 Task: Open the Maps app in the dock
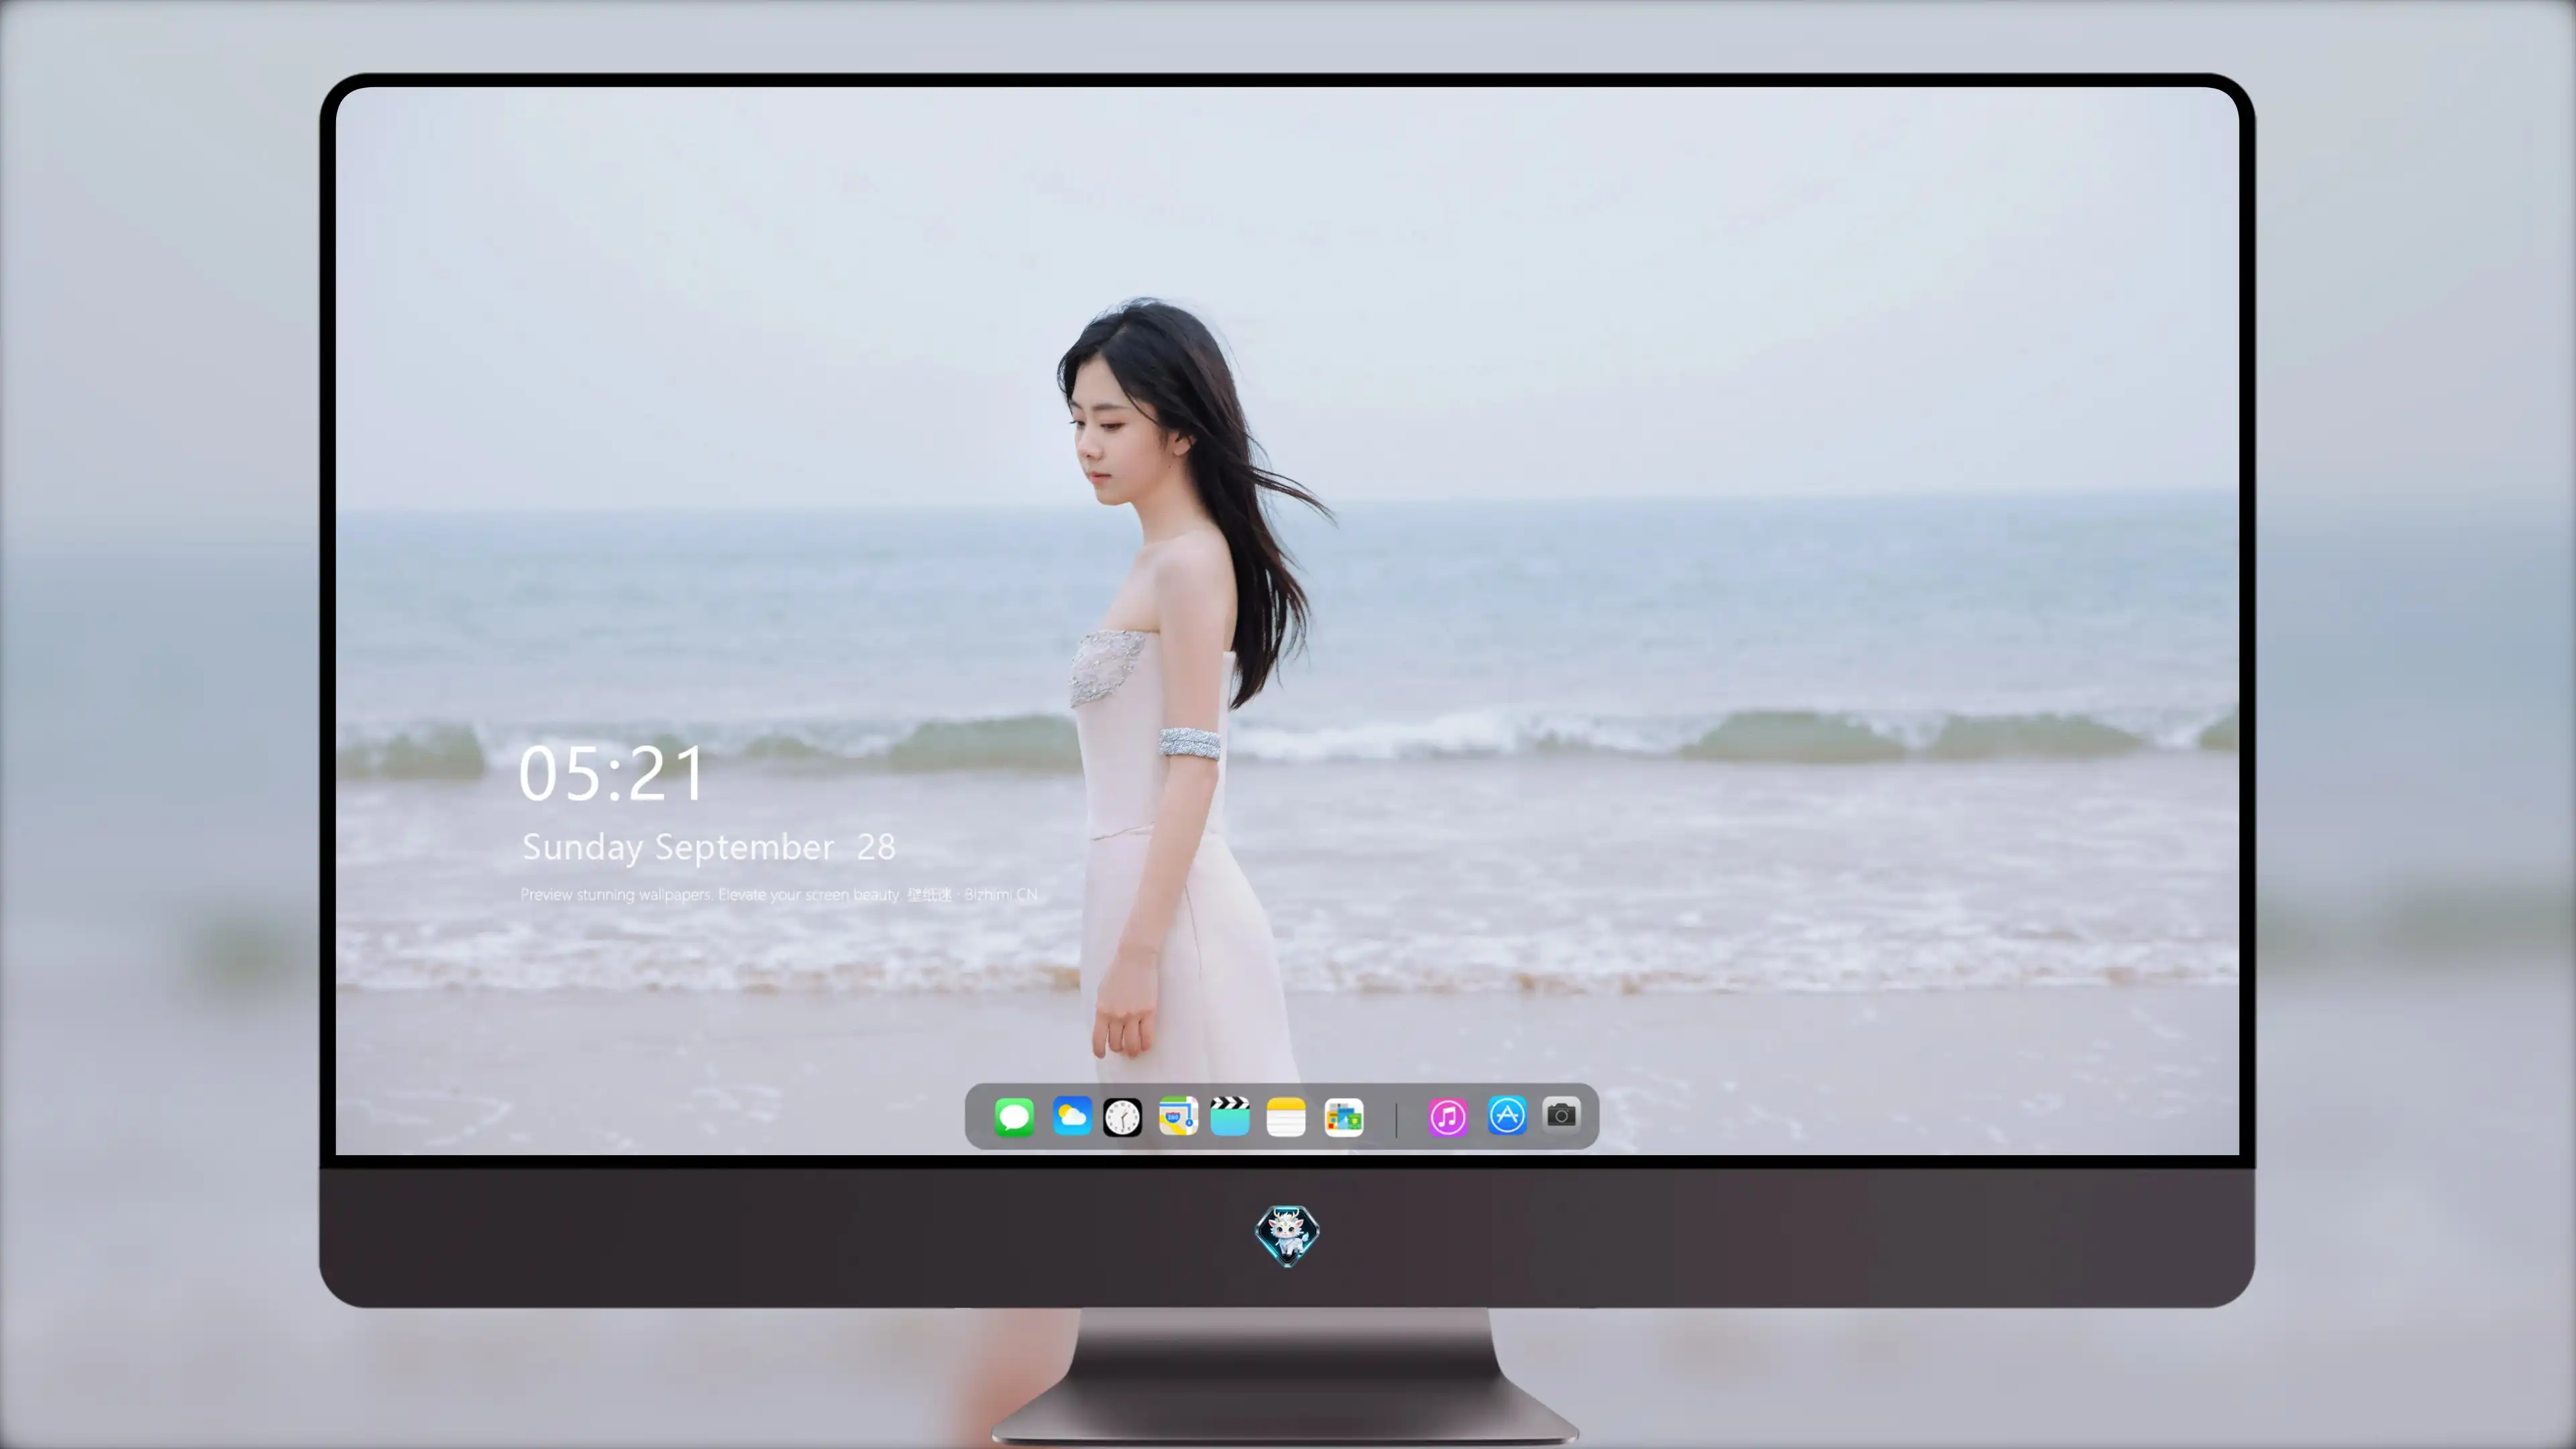1178,1116
